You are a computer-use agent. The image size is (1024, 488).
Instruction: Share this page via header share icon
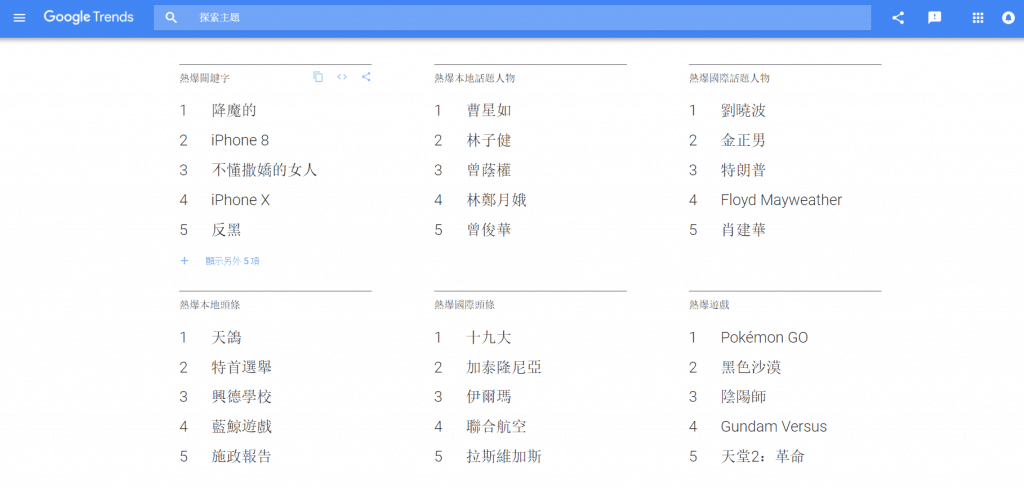click(x=898, y=18)
